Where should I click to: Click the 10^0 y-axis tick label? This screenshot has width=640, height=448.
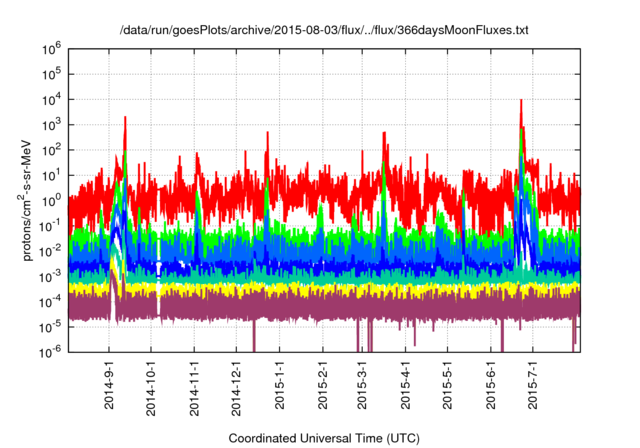[x=51, y=200]
